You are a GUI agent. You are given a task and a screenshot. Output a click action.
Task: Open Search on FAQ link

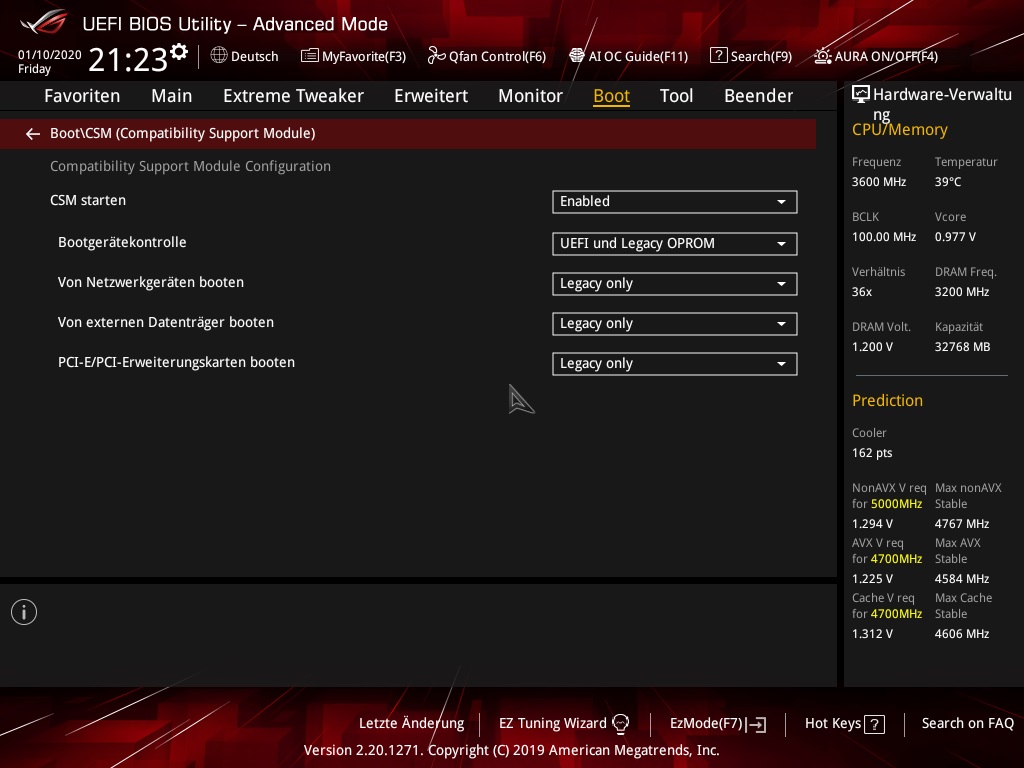click(967, 723)
